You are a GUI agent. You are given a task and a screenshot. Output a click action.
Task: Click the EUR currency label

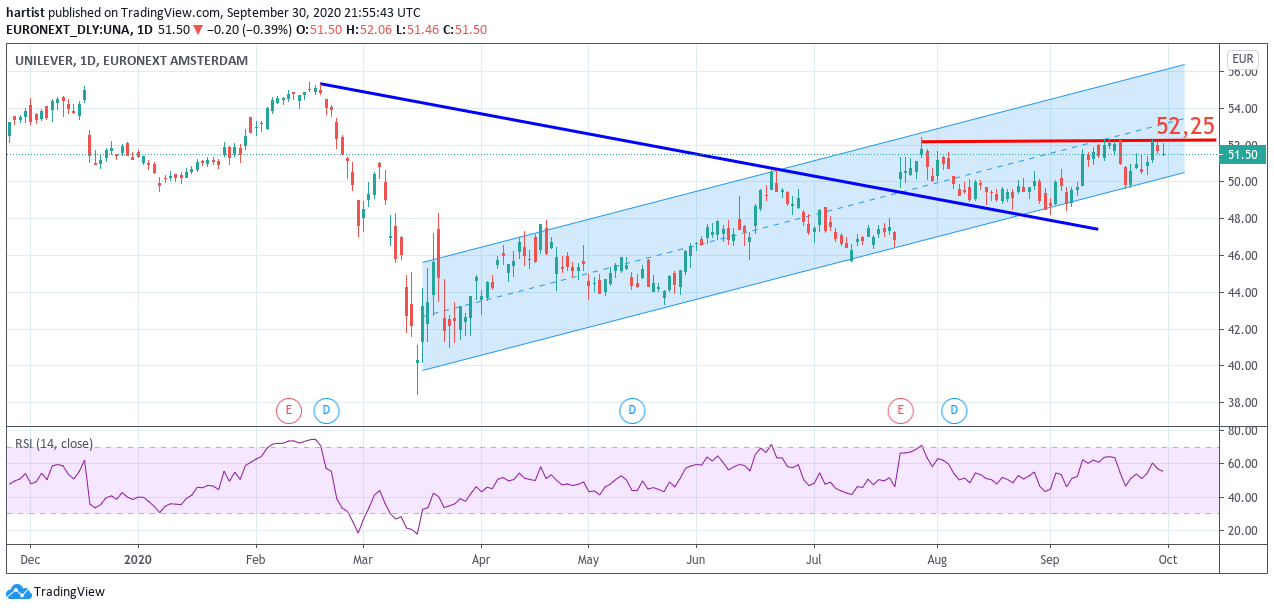(1243, 59)
